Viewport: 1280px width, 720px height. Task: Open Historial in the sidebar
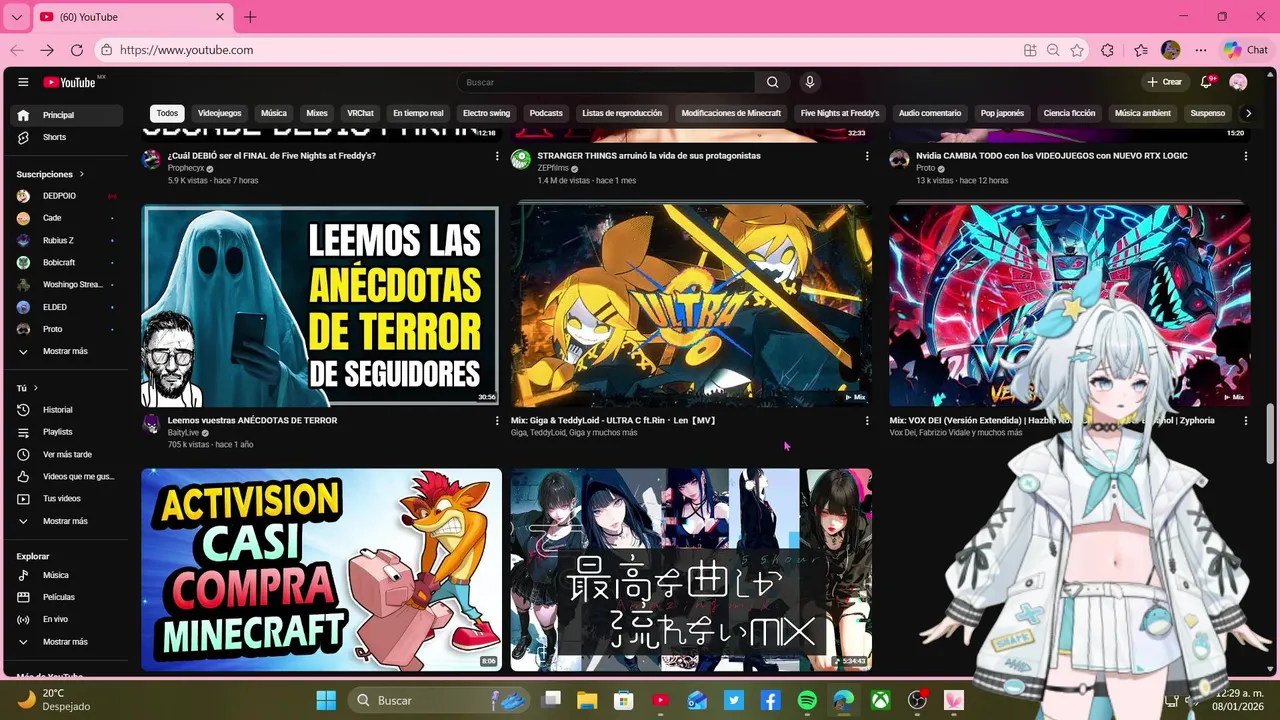67,410
